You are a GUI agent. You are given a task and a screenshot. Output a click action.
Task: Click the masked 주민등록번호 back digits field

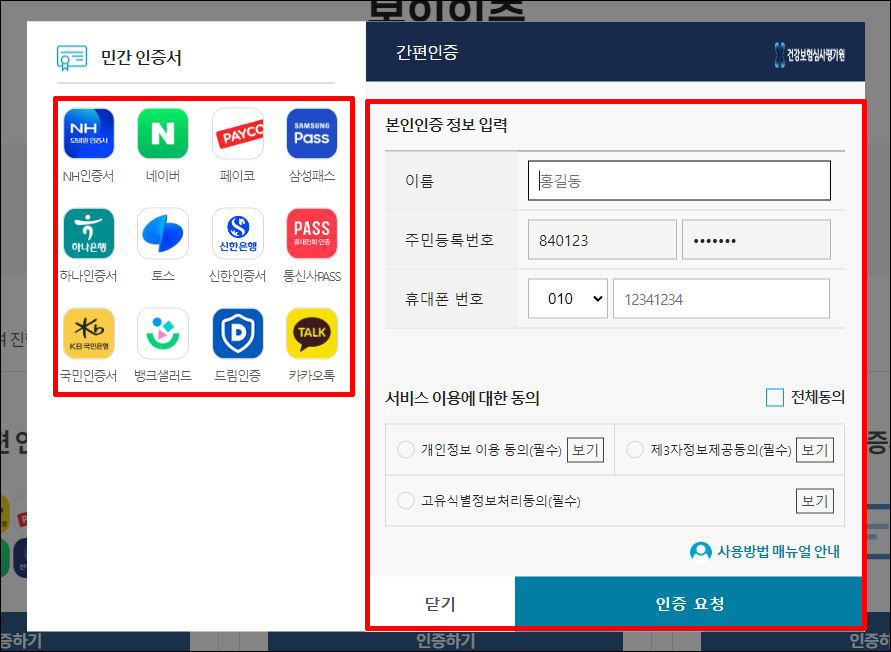coord(756,240)
